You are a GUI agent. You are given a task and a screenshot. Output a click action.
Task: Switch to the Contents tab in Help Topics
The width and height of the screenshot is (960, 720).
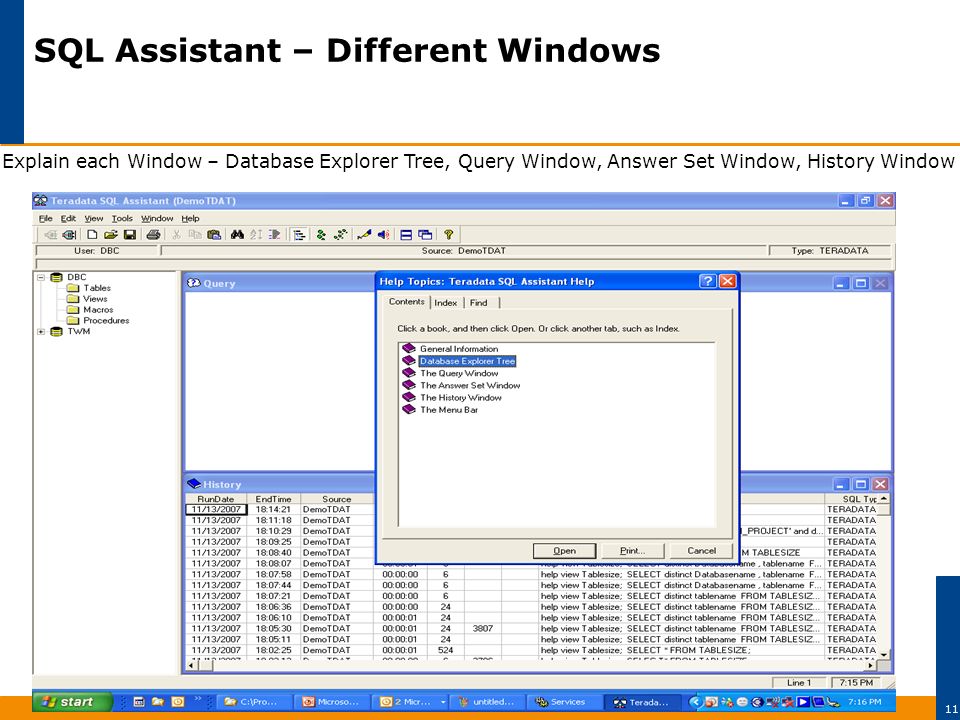(x=407, y=302)
